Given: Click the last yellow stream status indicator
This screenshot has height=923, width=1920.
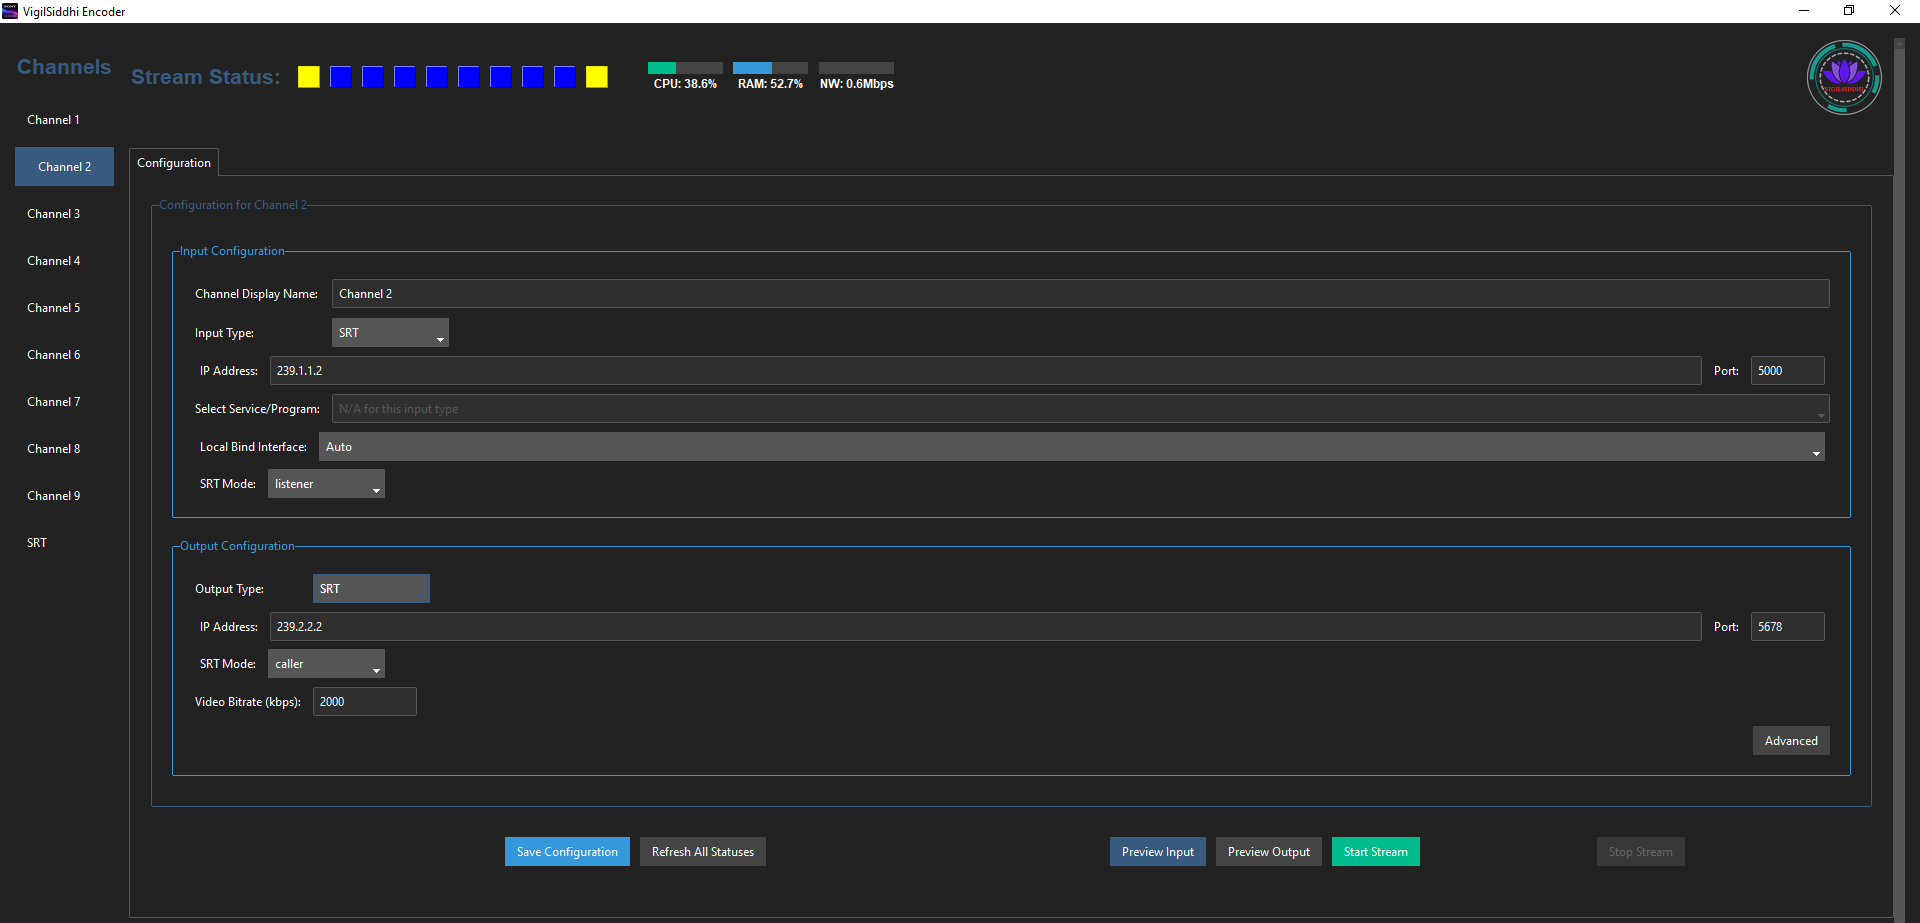Looking at the screenshot, I should pyautogui.click(x=596, y=77).
